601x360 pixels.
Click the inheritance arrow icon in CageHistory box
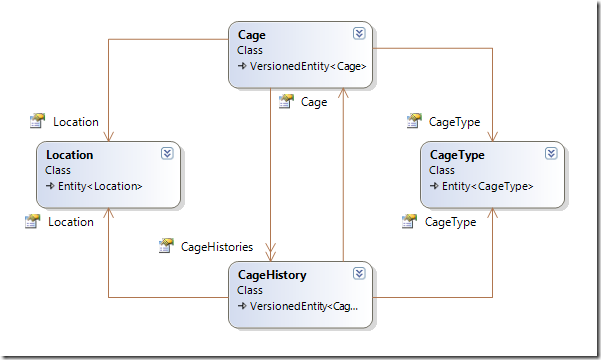click(x=242, y=306)
